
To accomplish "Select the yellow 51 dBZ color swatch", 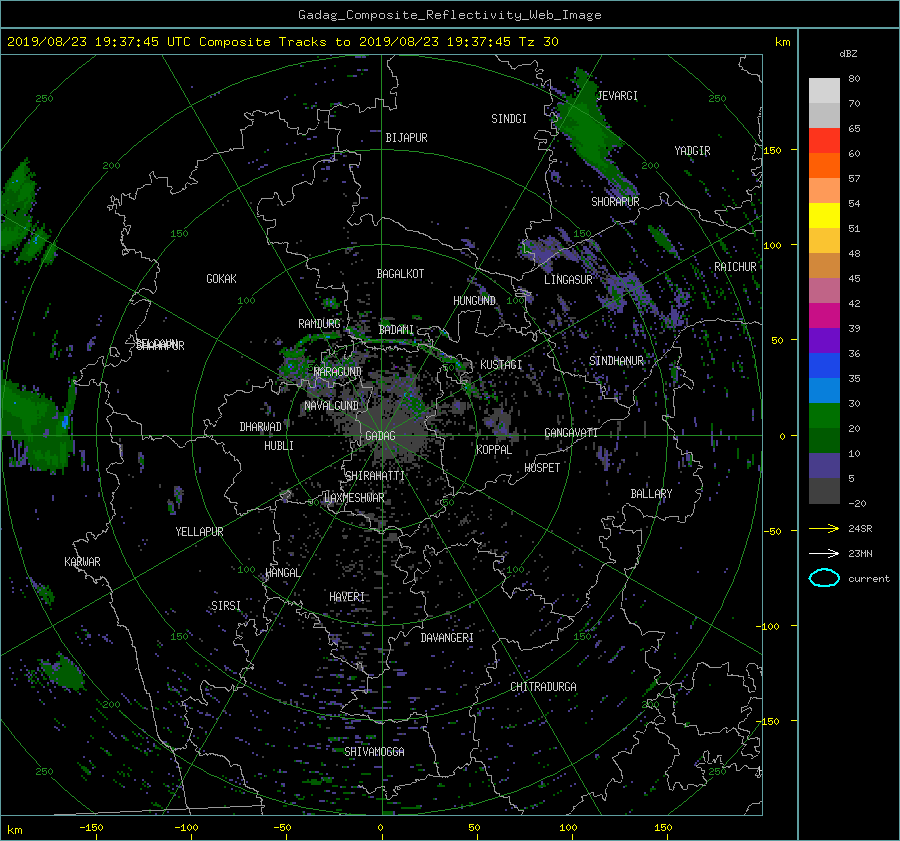I will [824, 215].
